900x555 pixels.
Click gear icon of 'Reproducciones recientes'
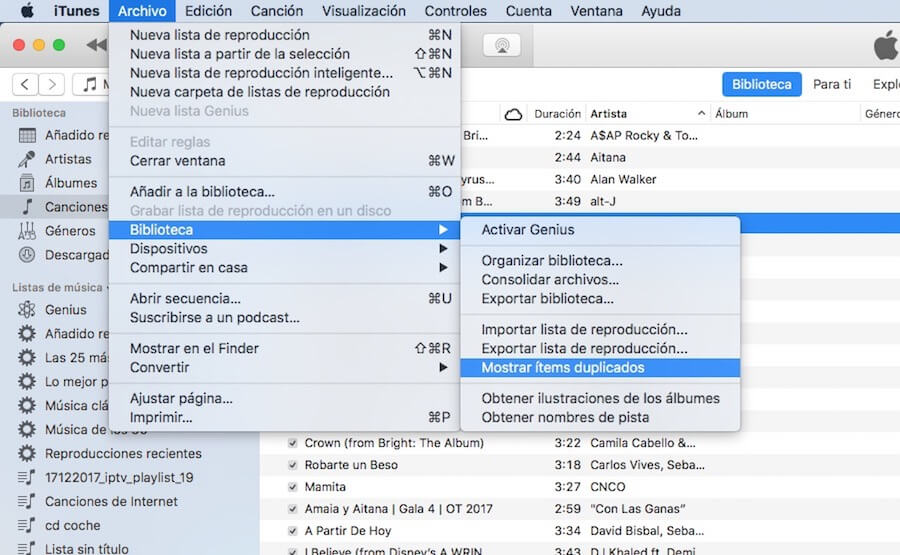click(x=27, y=453)
